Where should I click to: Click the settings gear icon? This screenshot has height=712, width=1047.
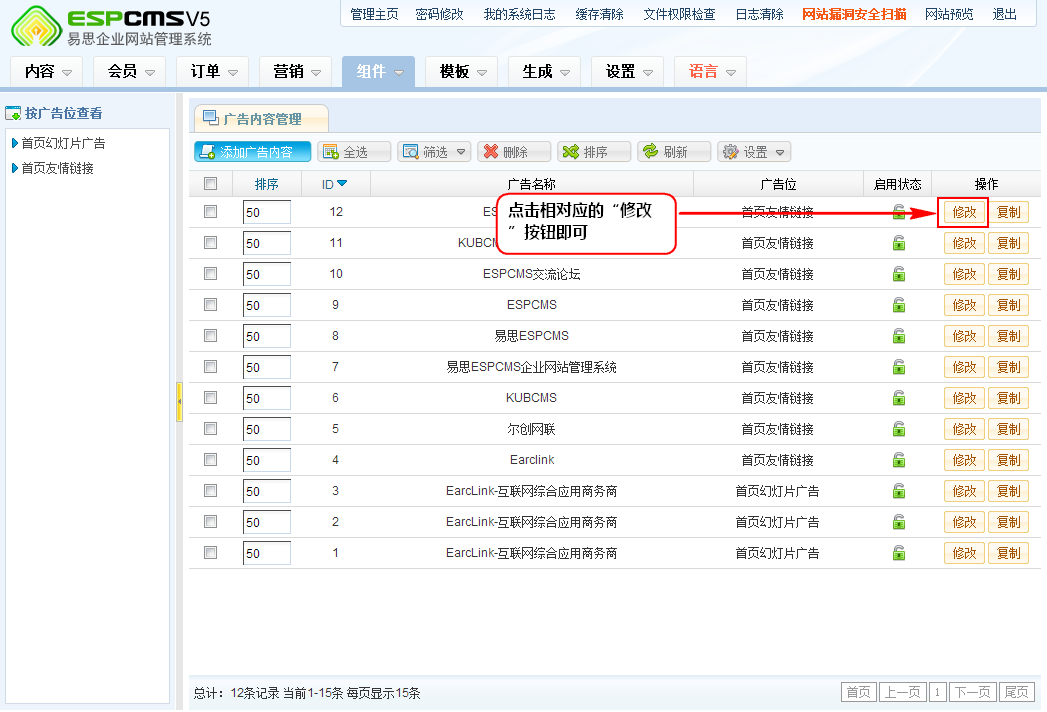(731, 152)
